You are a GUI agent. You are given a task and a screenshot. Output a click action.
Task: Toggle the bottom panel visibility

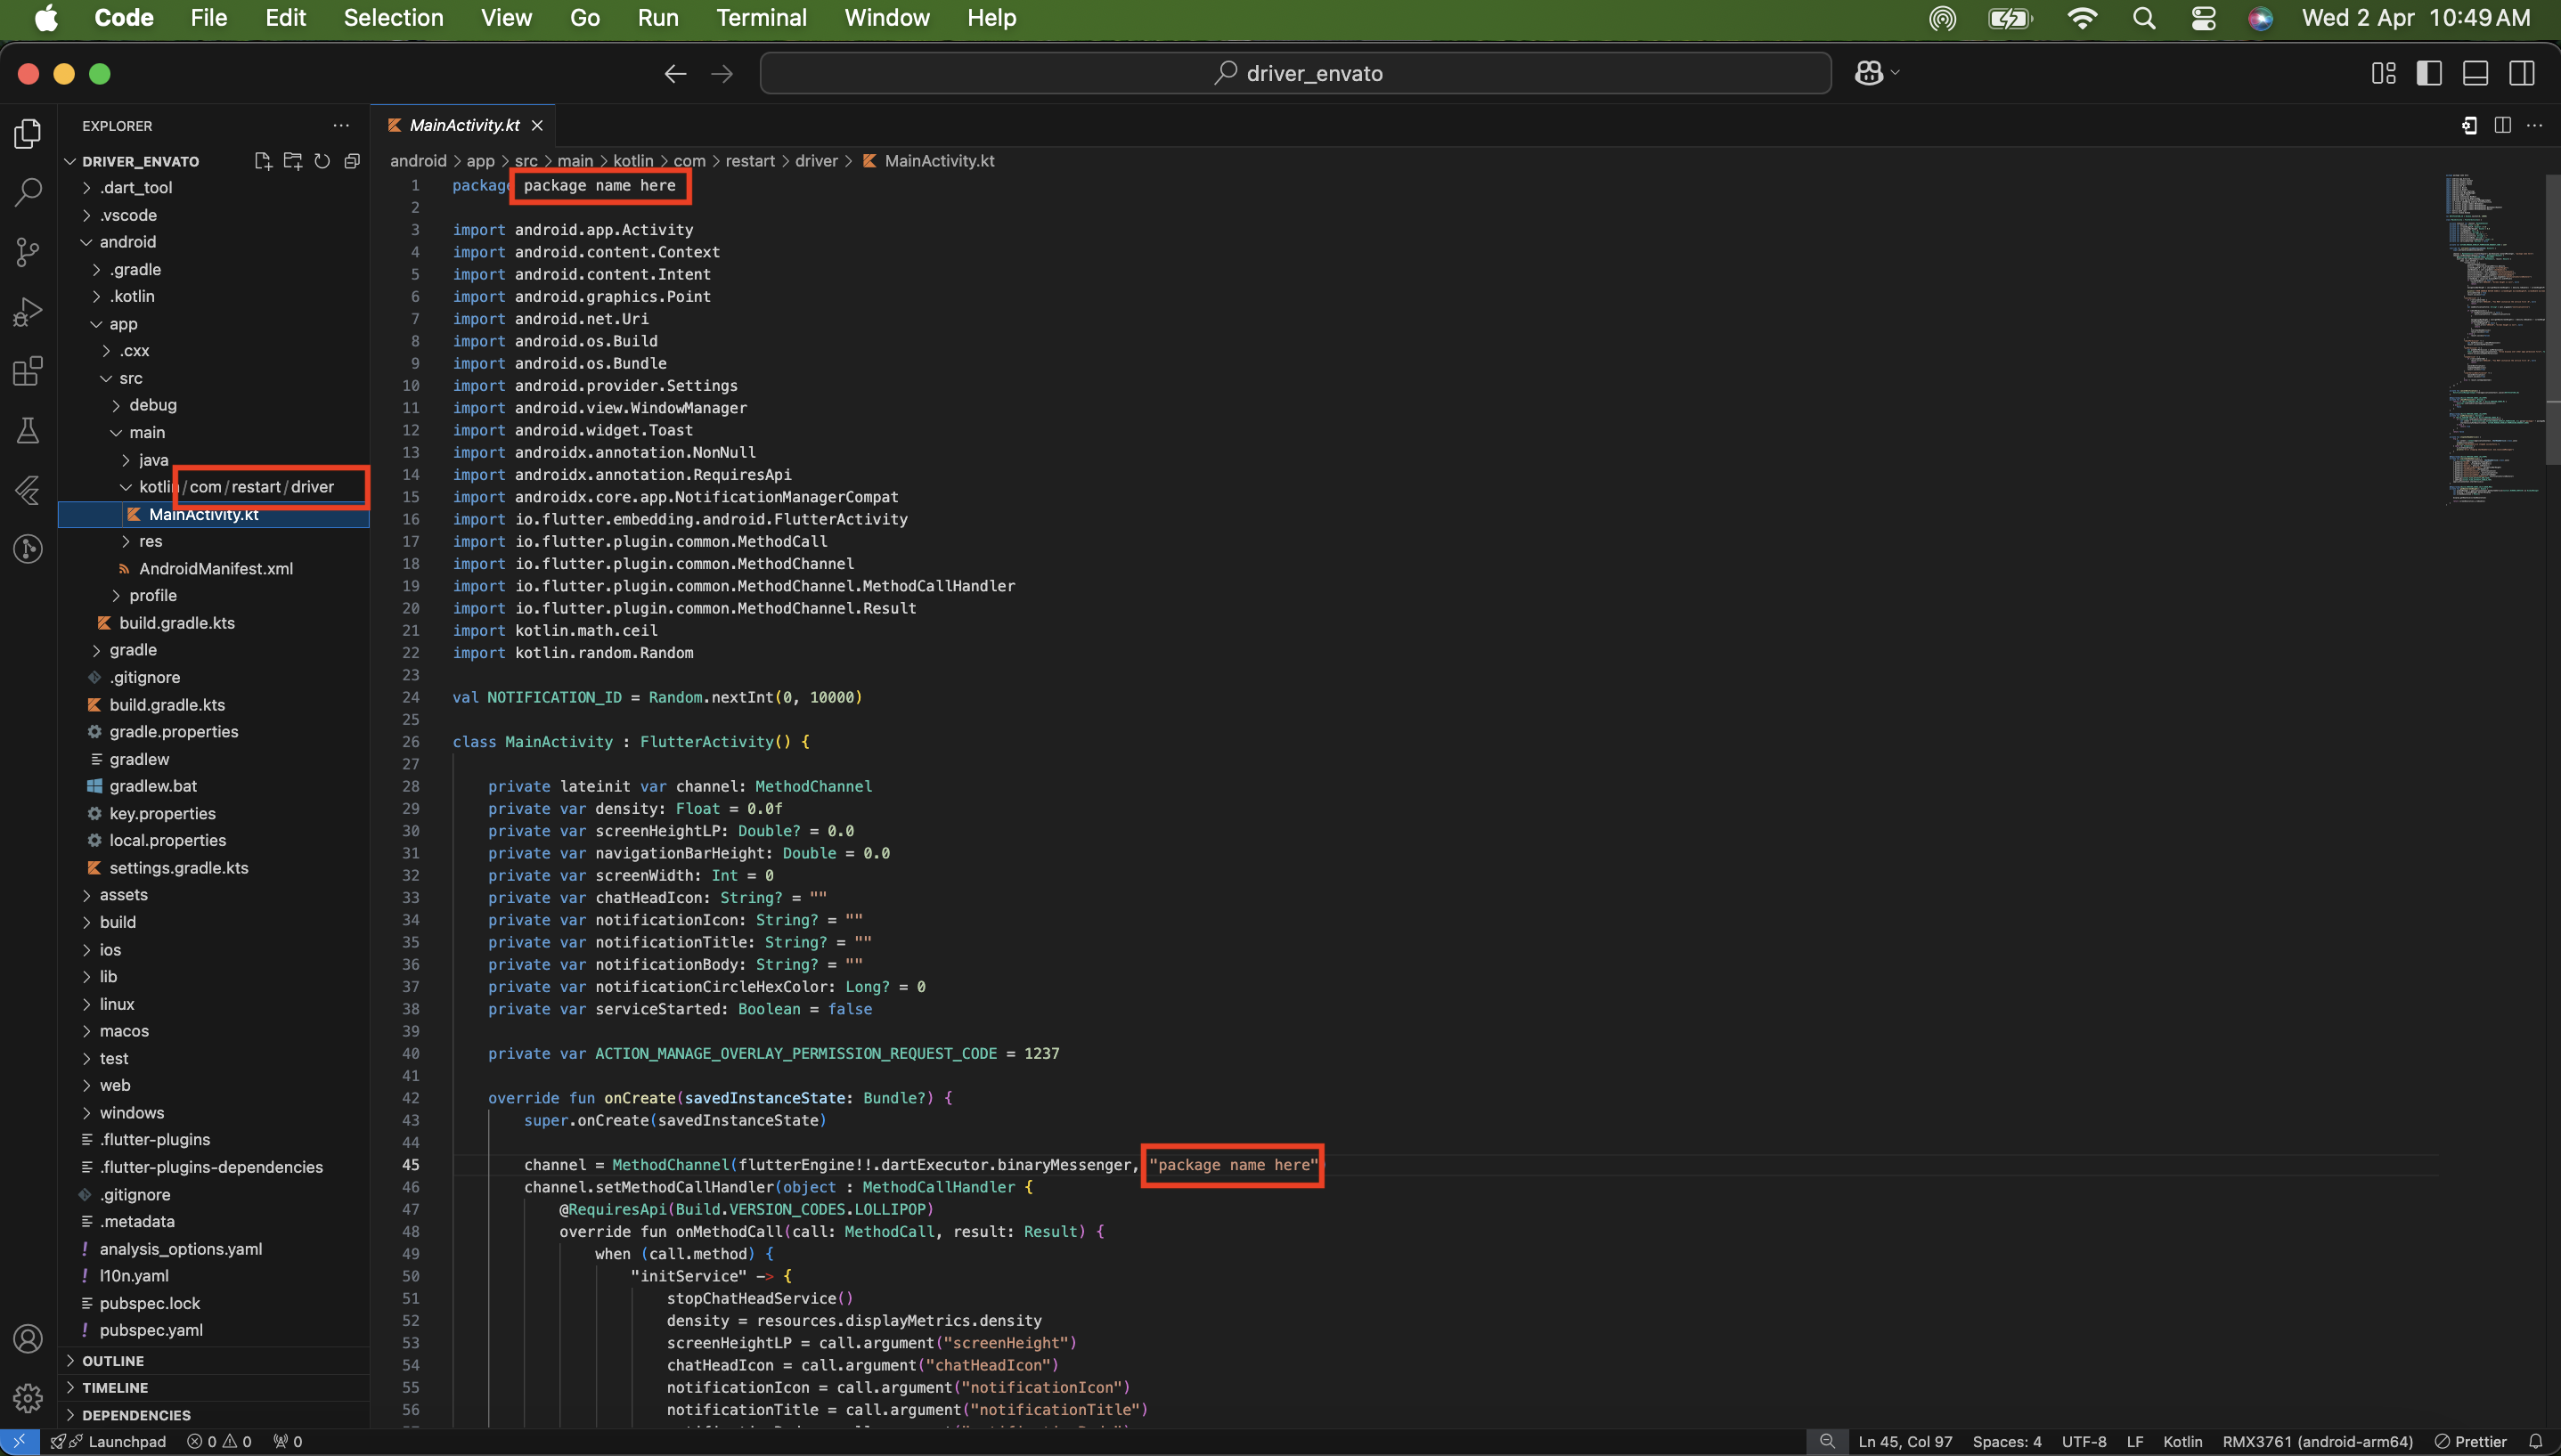click(2475, 73)
